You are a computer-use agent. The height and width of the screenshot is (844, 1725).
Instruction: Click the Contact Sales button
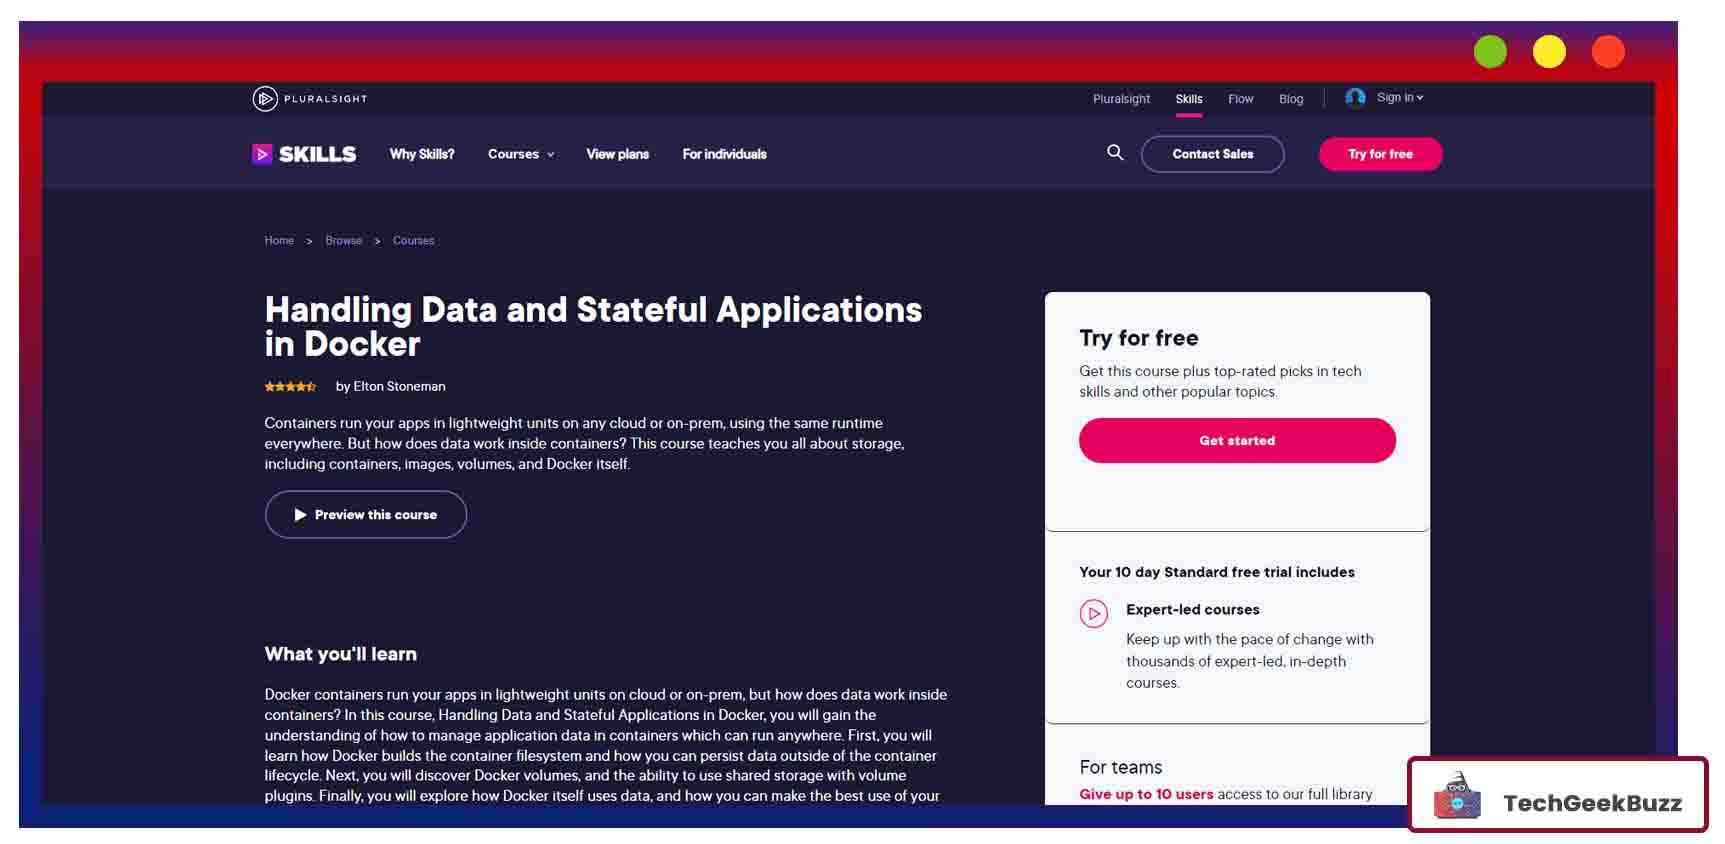tap(1212, 154)
